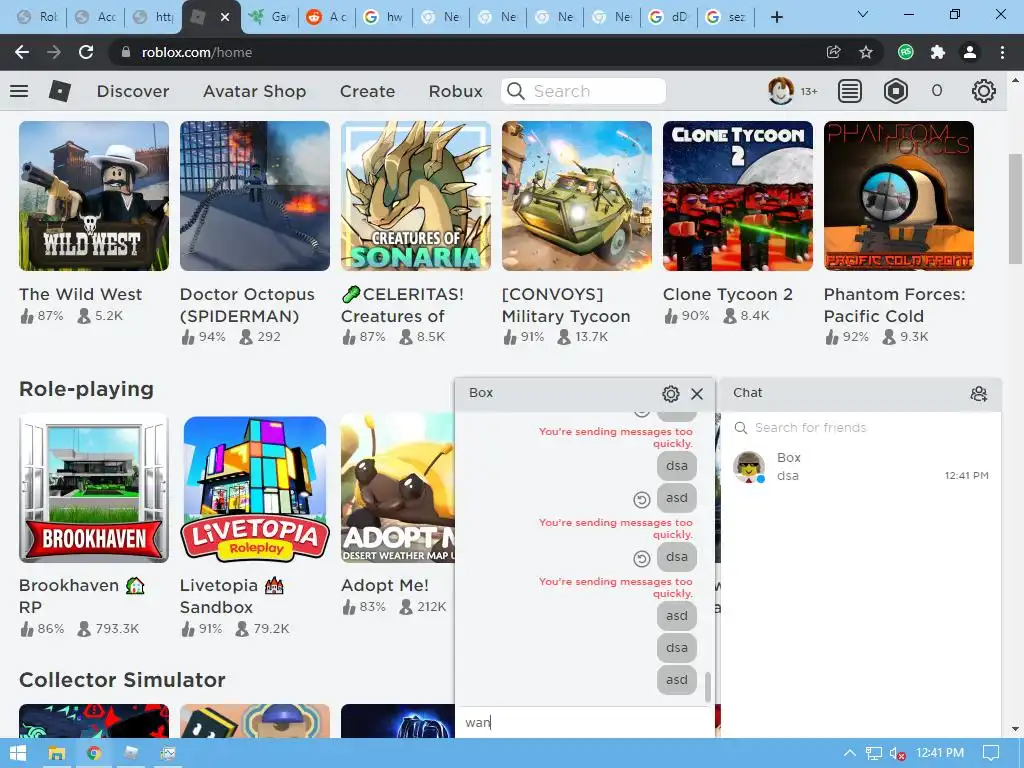Click the address bar URL
This screenshot has height=768, width=1024.
pyautogui.click(x=197, y=52)
